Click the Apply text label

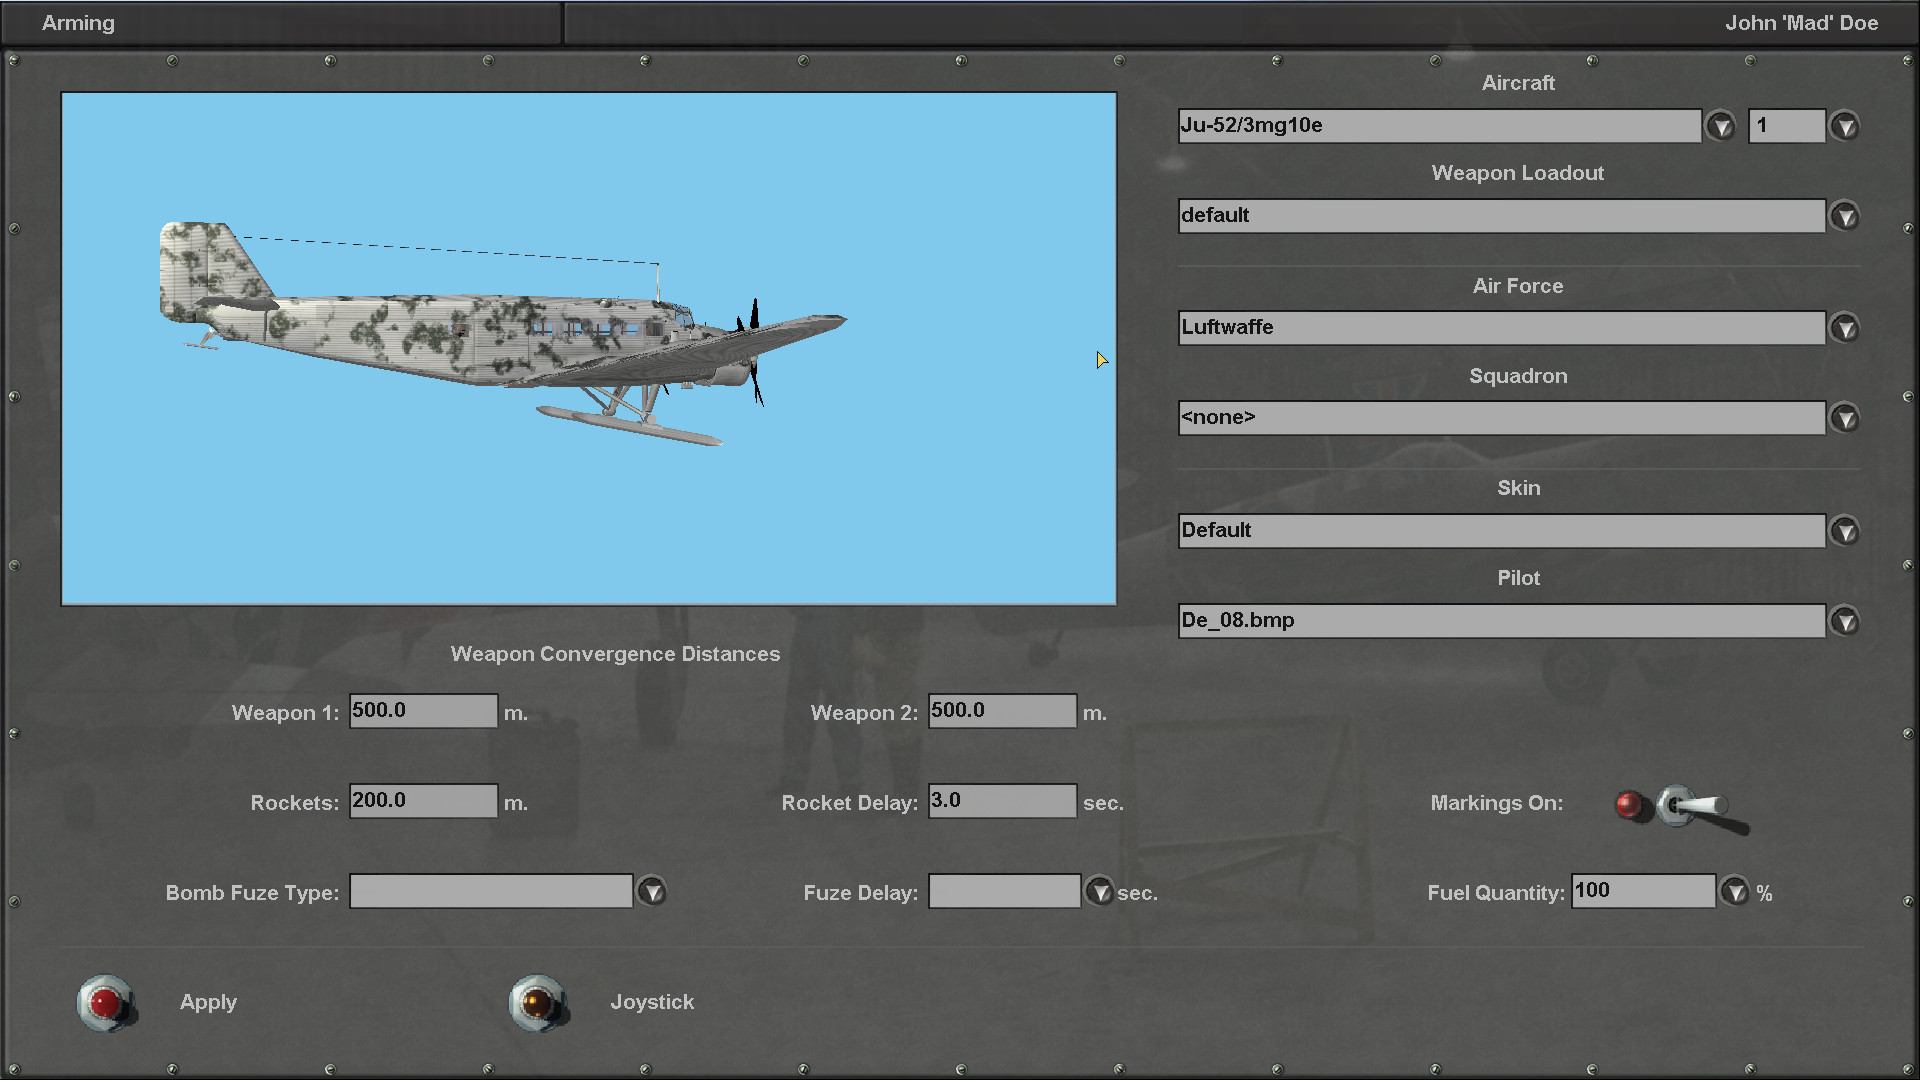(x=208, y=1002)
